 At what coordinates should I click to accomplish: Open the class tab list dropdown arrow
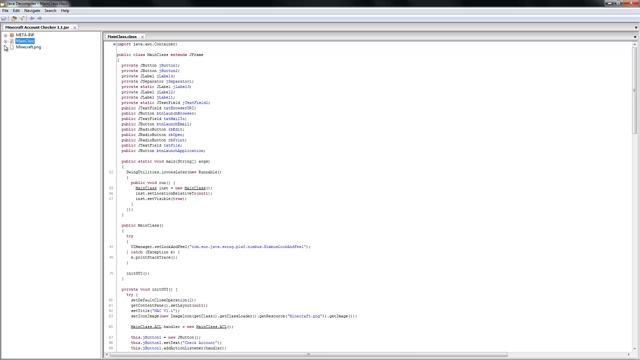tap(635, 37)
